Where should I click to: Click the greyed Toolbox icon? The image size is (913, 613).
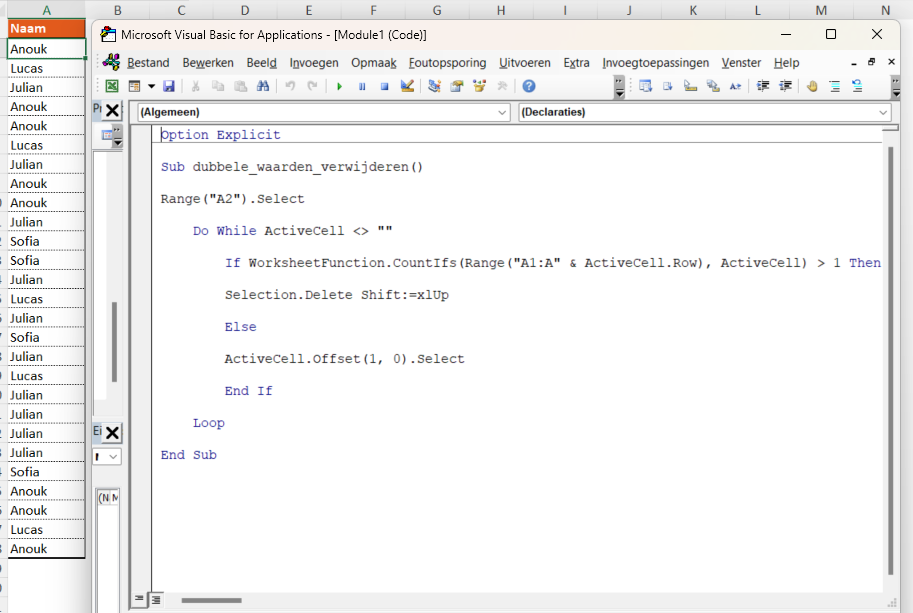click(x=502, y=86)
